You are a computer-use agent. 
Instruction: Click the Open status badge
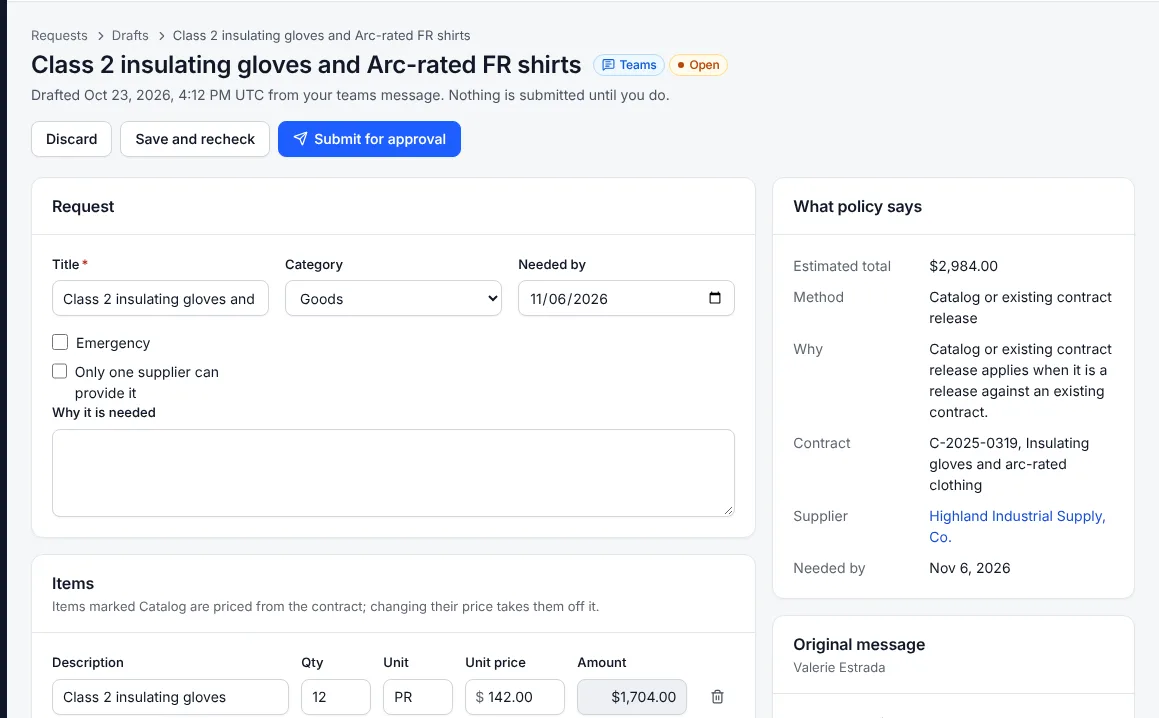coord(699,65)
